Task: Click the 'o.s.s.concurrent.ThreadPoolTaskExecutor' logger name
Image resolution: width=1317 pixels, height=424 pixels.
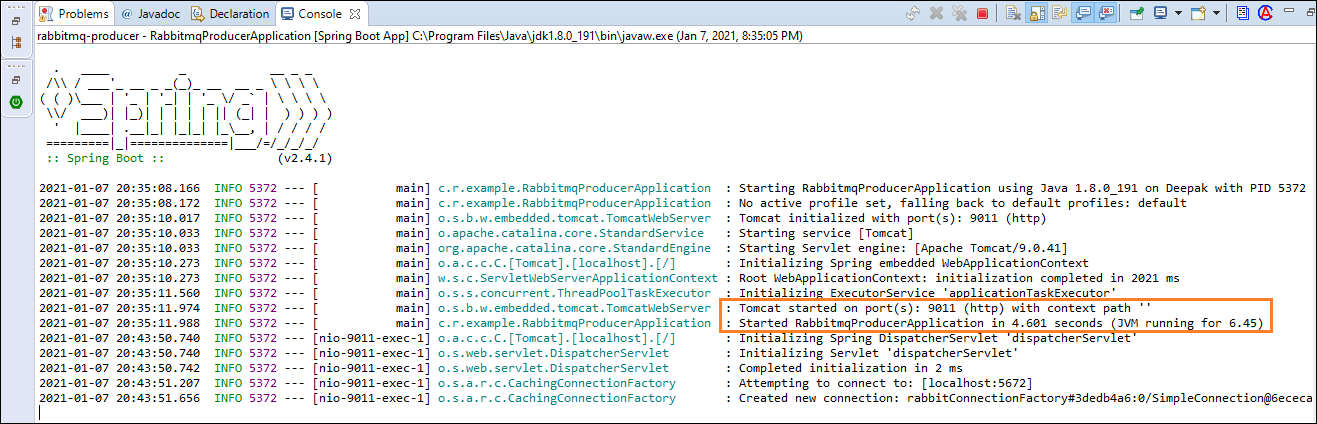Action: [574, 293]
